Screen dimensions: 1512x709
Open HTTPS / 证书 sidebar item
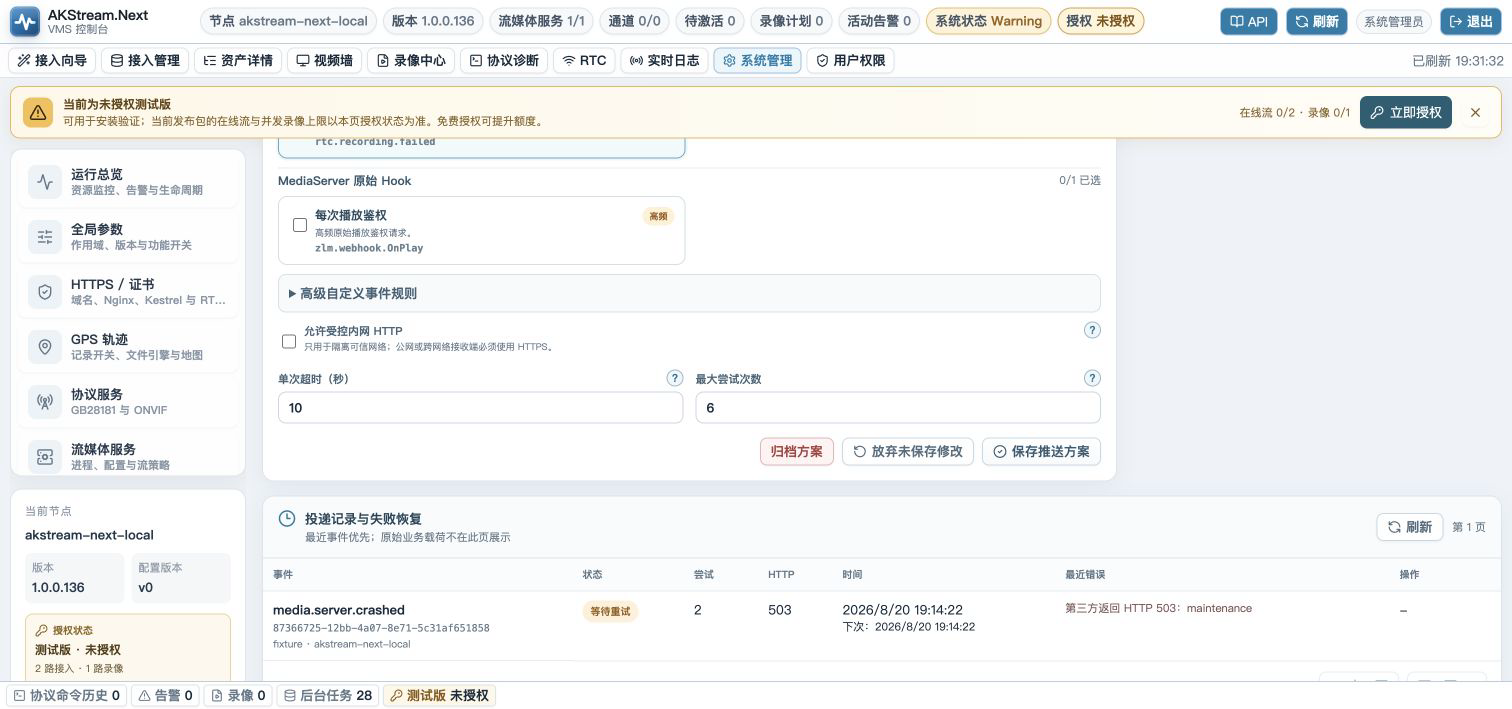[128, 291]
